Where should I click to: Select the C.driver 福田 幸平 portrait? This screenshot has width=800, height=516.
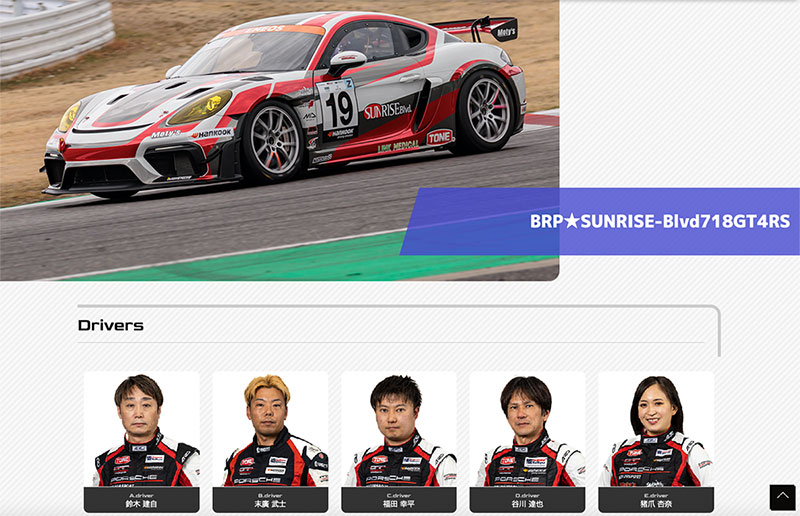[399, 429]
